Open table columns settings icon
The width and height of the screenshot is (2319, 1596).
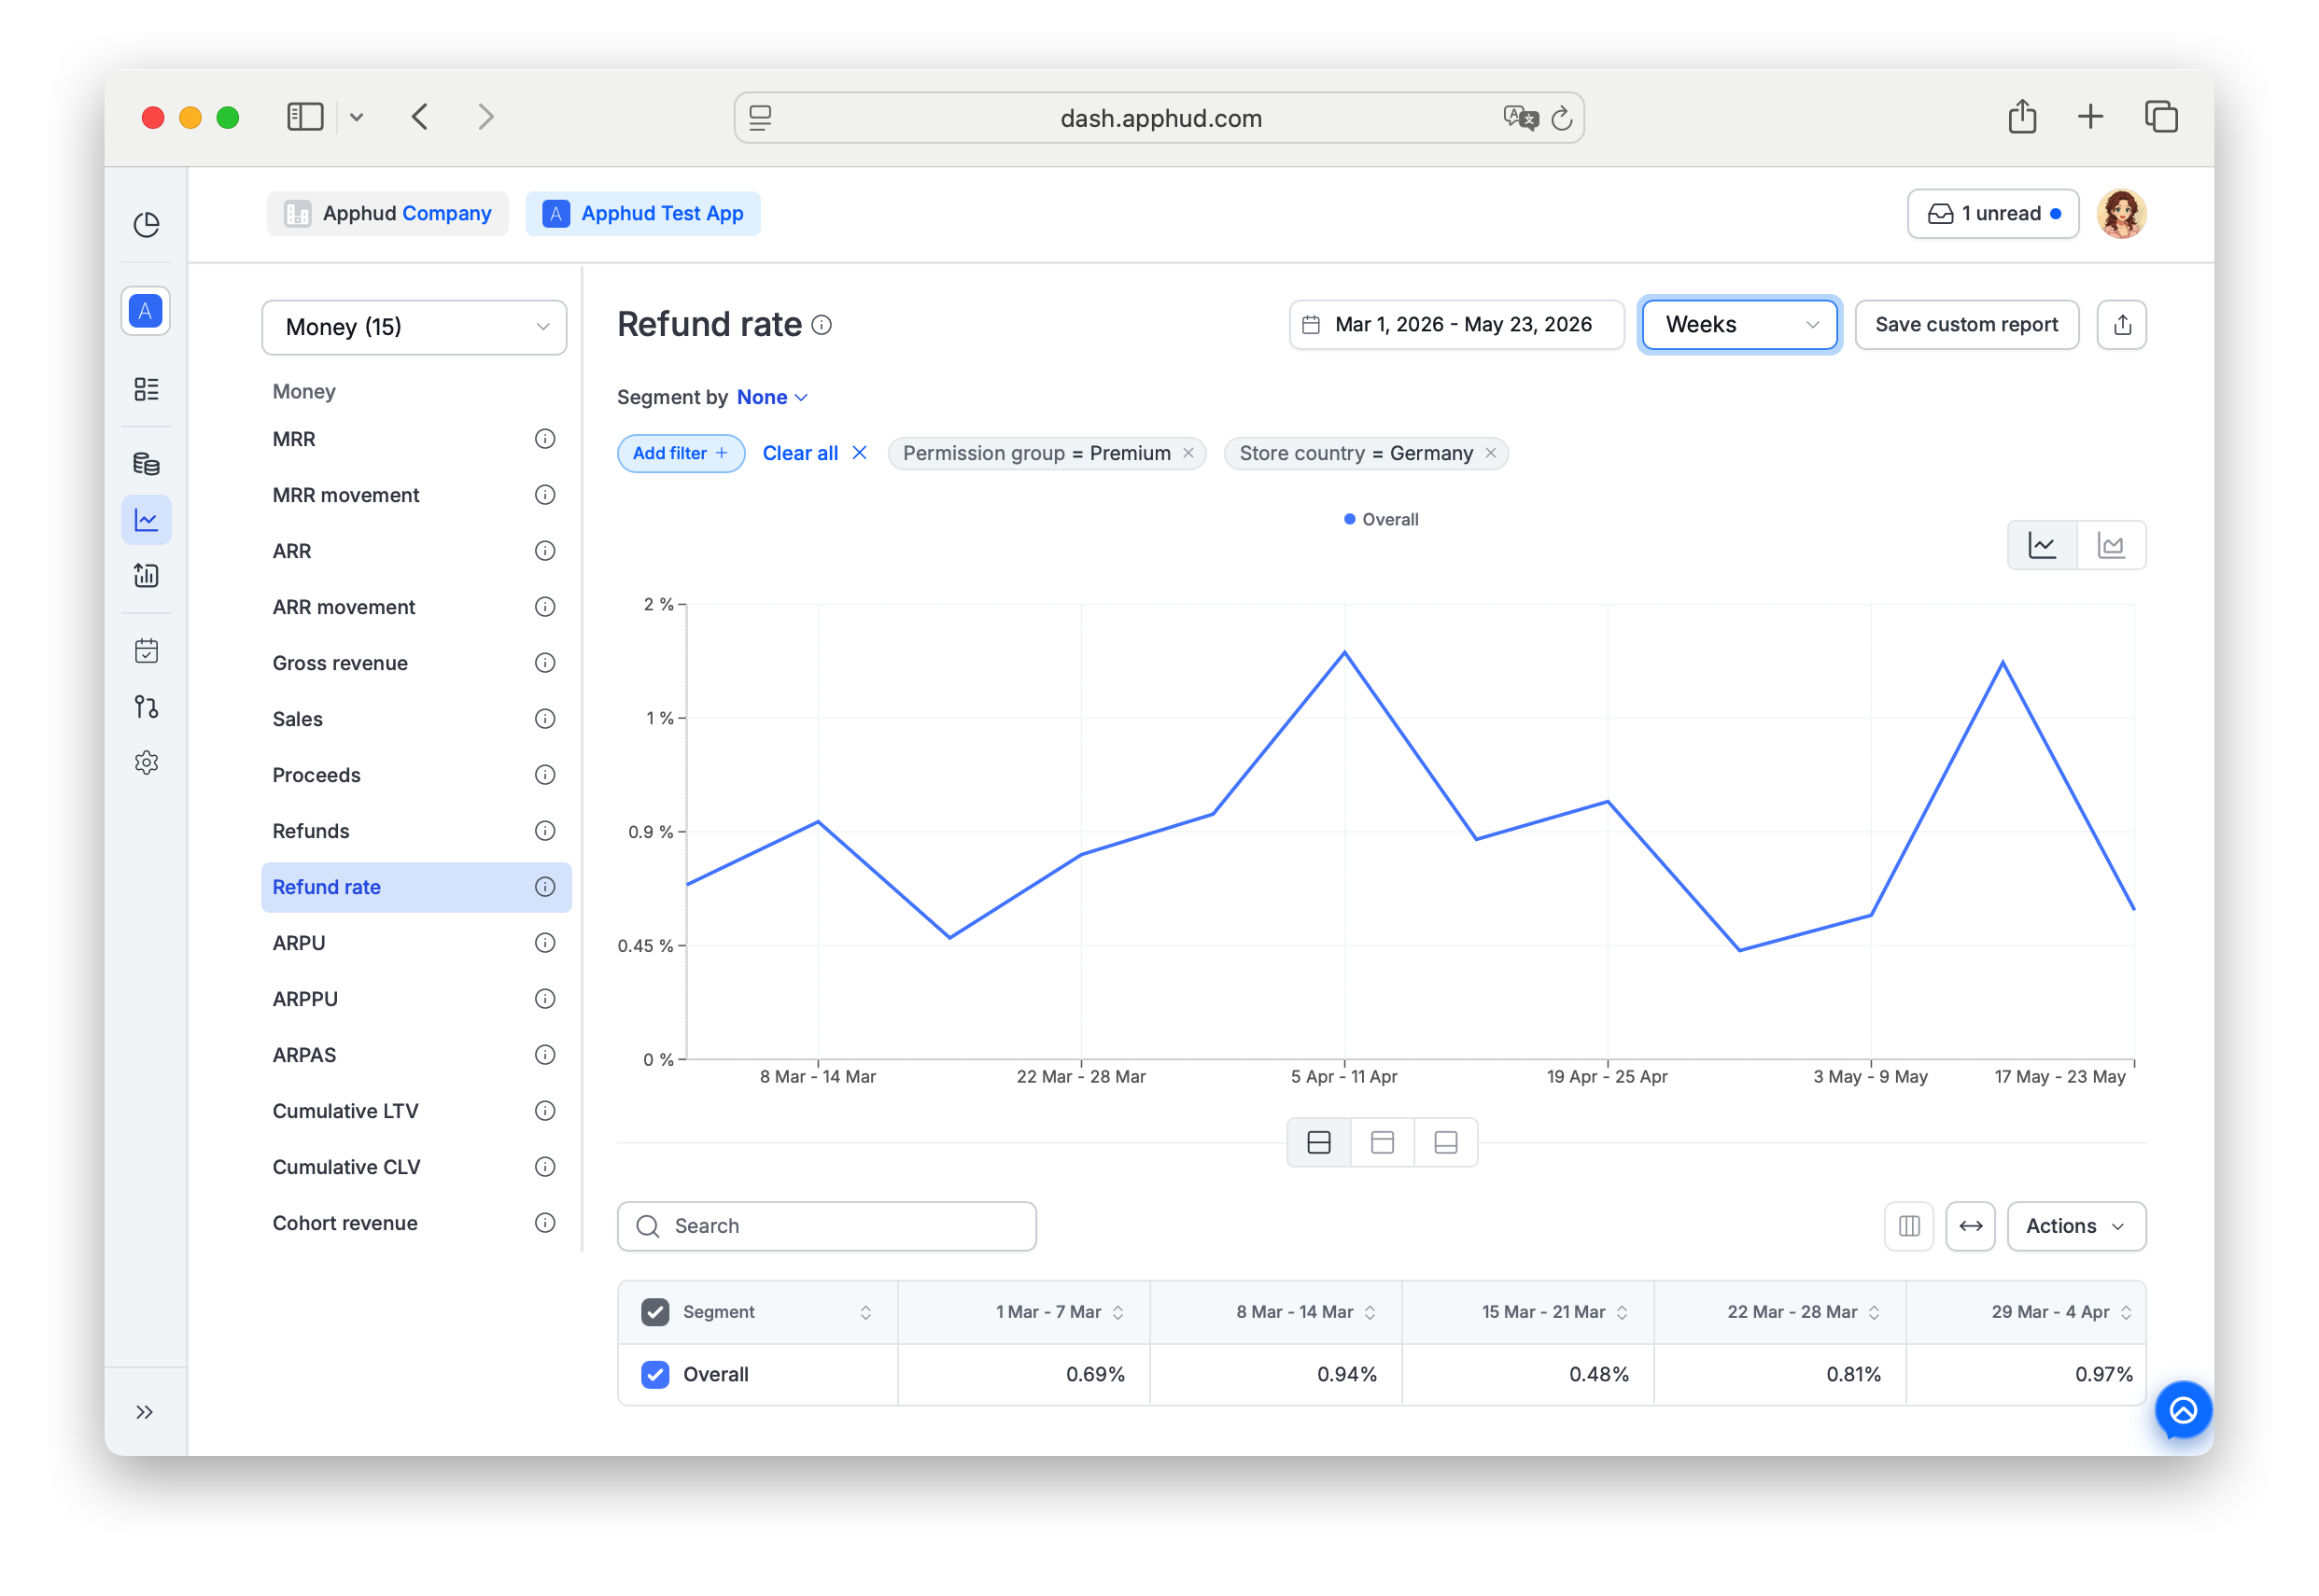coord(1909,1227)
